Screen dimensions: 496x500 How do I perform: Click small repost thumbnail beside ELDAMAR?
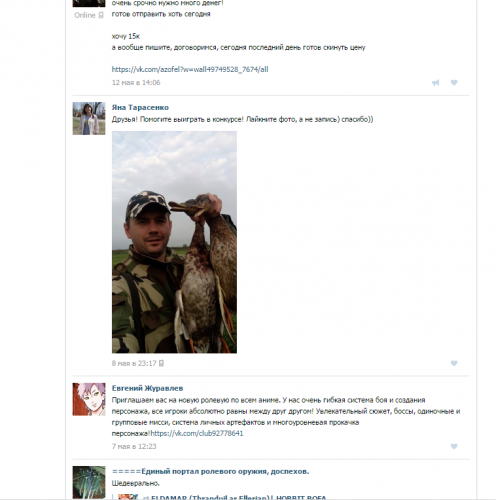(x=128, y=497)
